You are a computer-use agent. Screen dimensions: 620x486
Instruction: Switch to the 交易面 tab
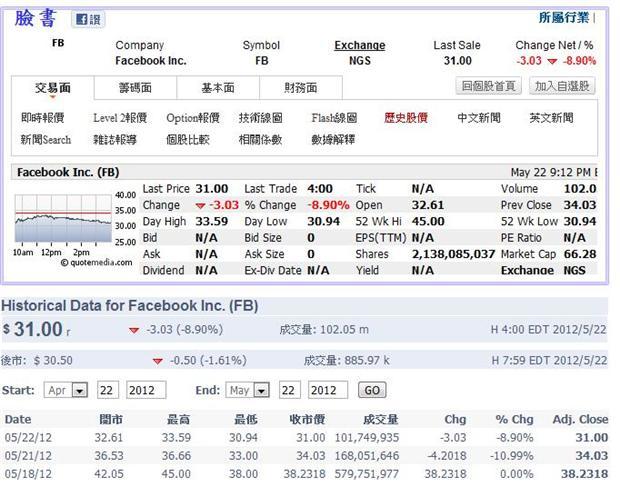(53, 88)
